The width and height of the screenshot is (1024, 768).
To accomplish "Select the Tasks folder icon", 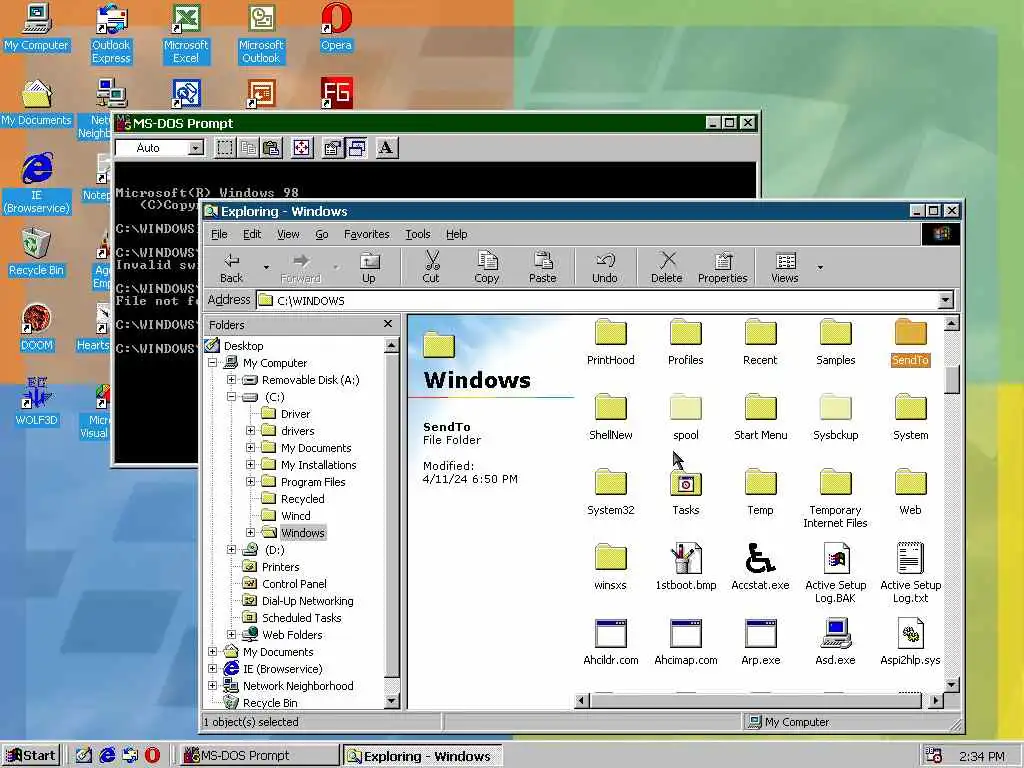I will coord(686,483).
